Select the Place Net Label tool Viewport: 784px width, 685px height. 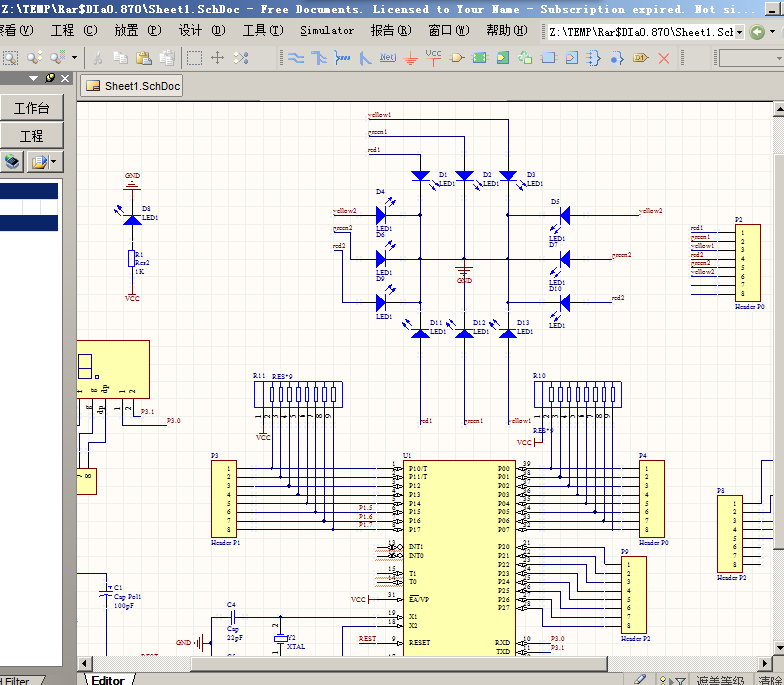tap(387, 58)
